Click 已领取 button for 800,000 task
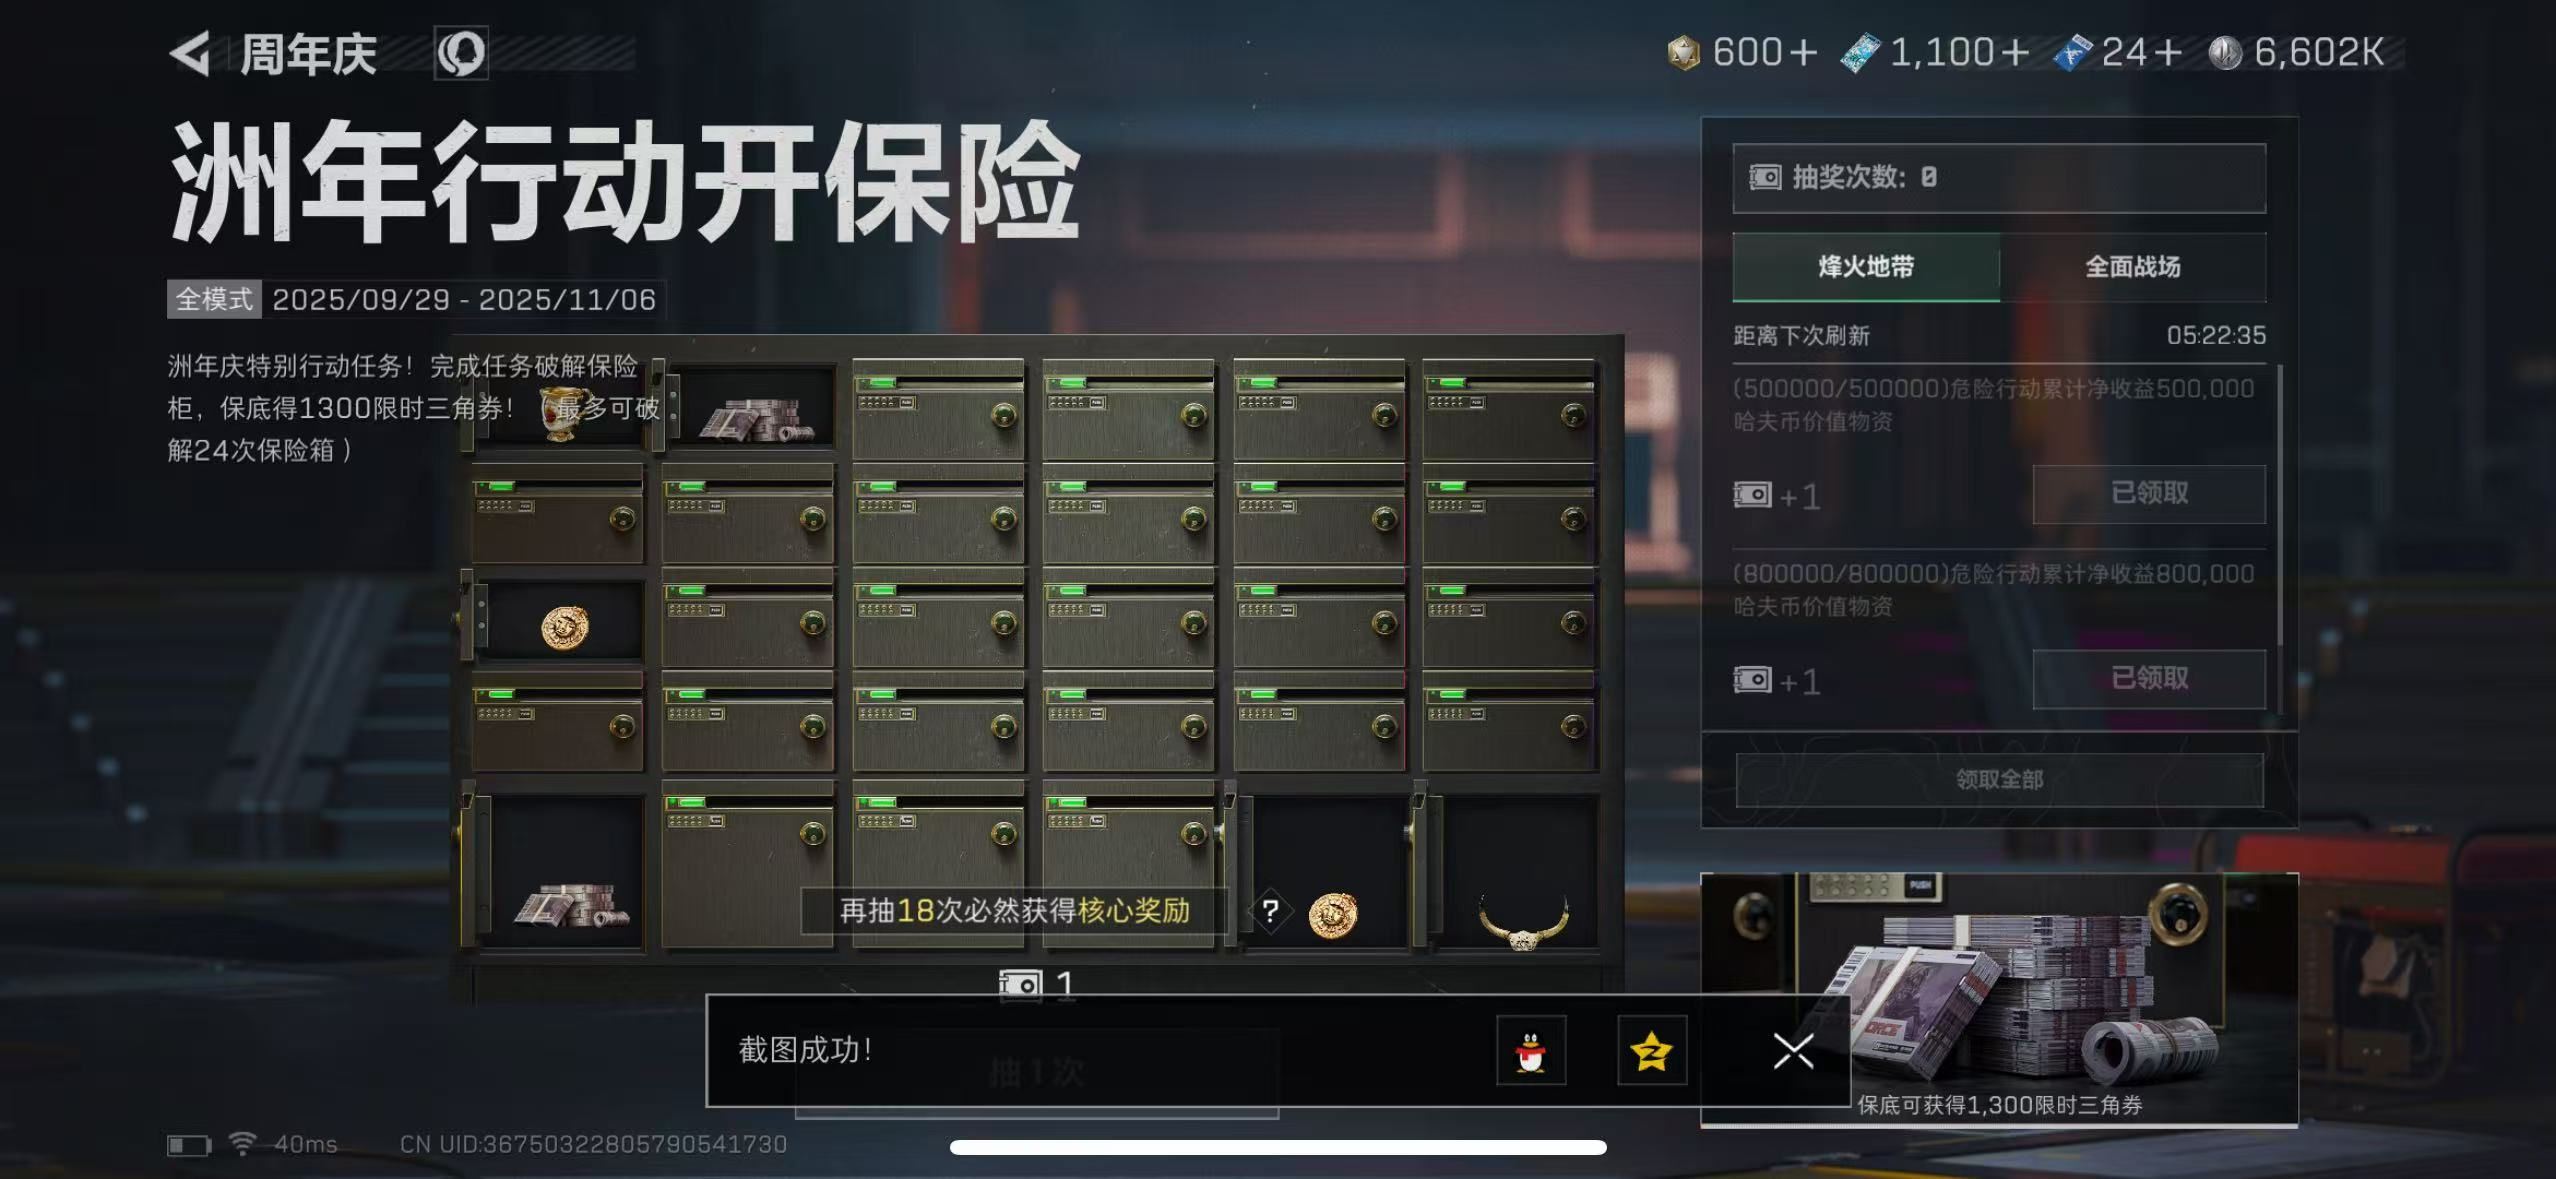The height and width of the screenshot is (1179, 2556). pos(2149,678)
